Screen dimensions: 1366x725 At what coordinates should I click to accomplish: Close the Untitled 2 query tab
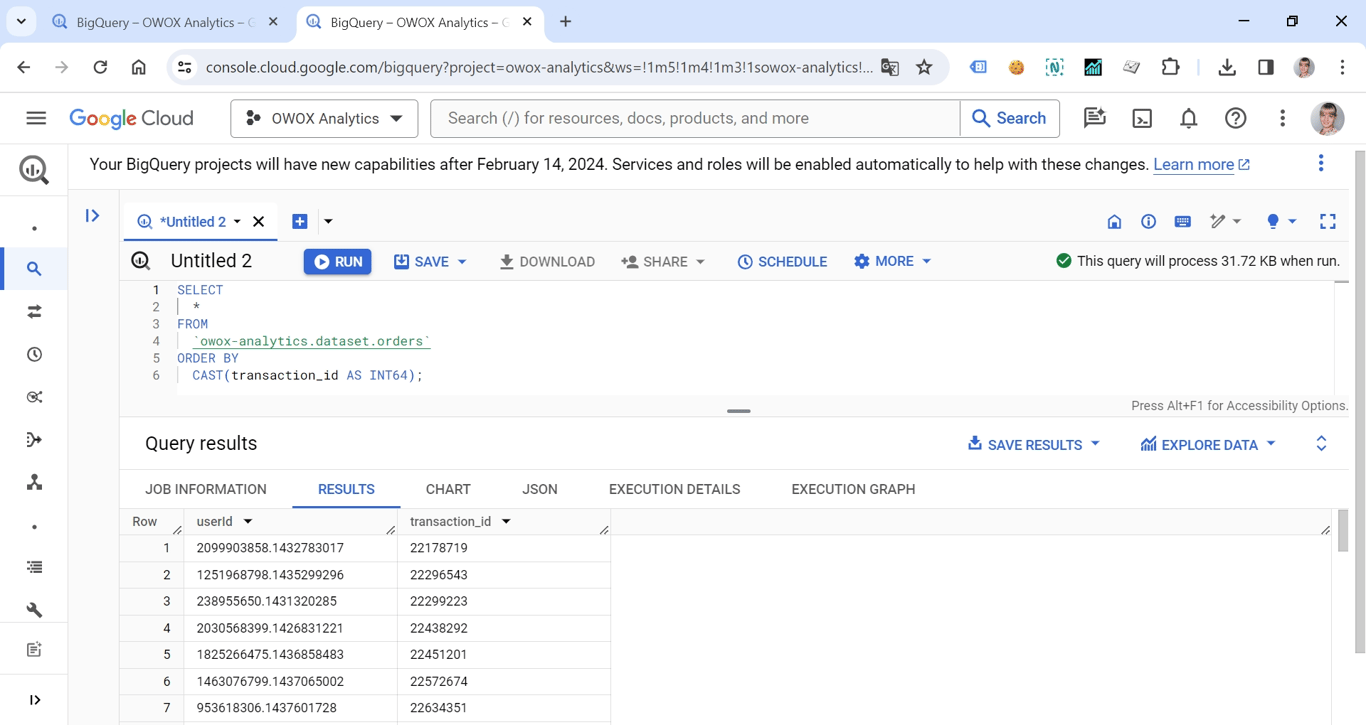click(258, 222)
